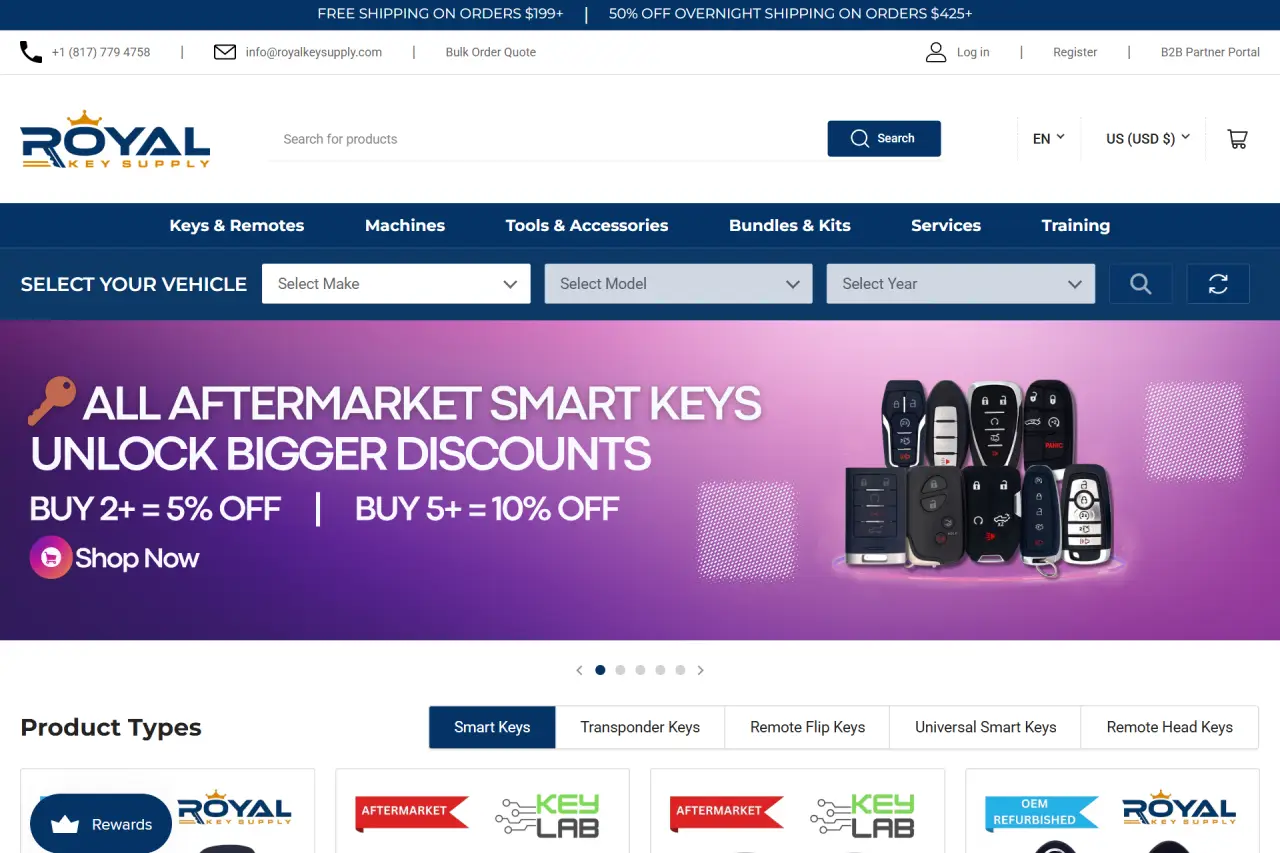Open the Keys & Remotes menu
The image size is (1280, 853).
[237, 226]
